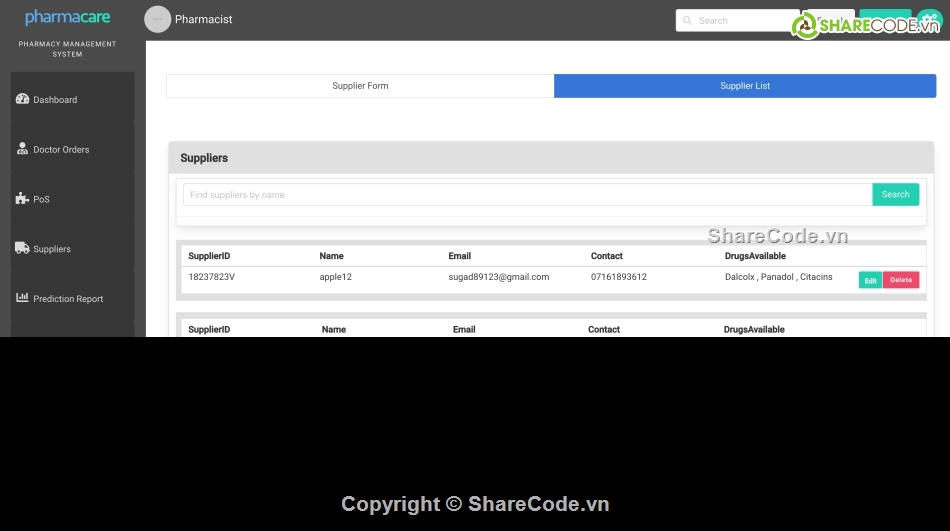Click the magnifier icon in top search
950x531 pixels.
[687, 20]
